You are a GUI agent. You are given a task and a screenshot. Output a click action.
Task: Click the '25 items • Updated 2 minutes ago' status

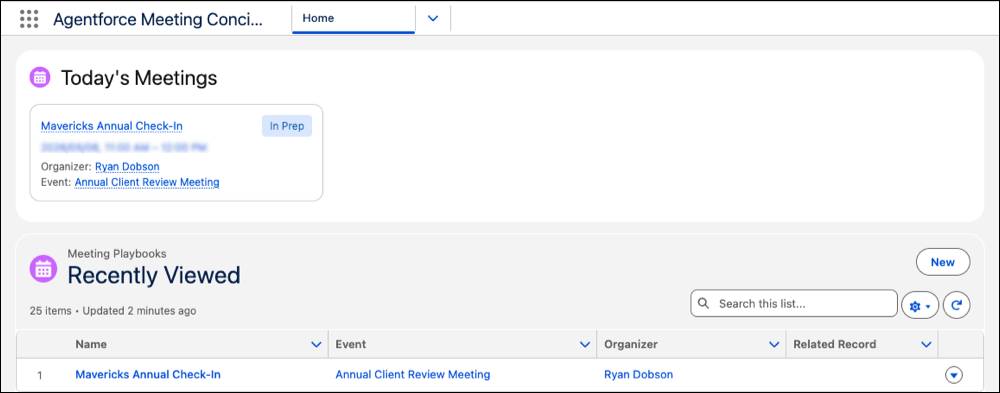(113, 311)
